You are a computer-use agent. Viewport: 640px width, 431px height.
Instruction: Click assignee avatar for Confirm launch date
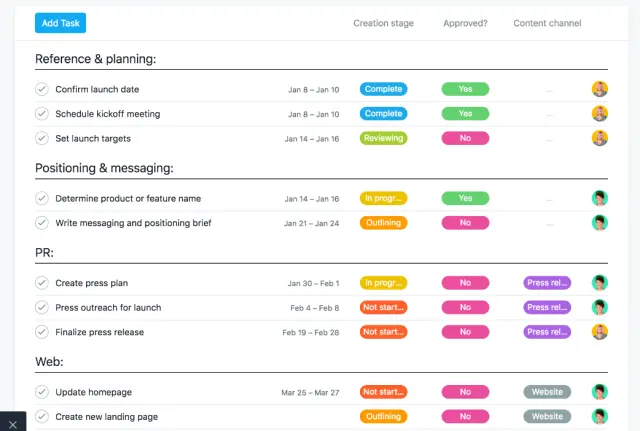(x=599, y=89)
